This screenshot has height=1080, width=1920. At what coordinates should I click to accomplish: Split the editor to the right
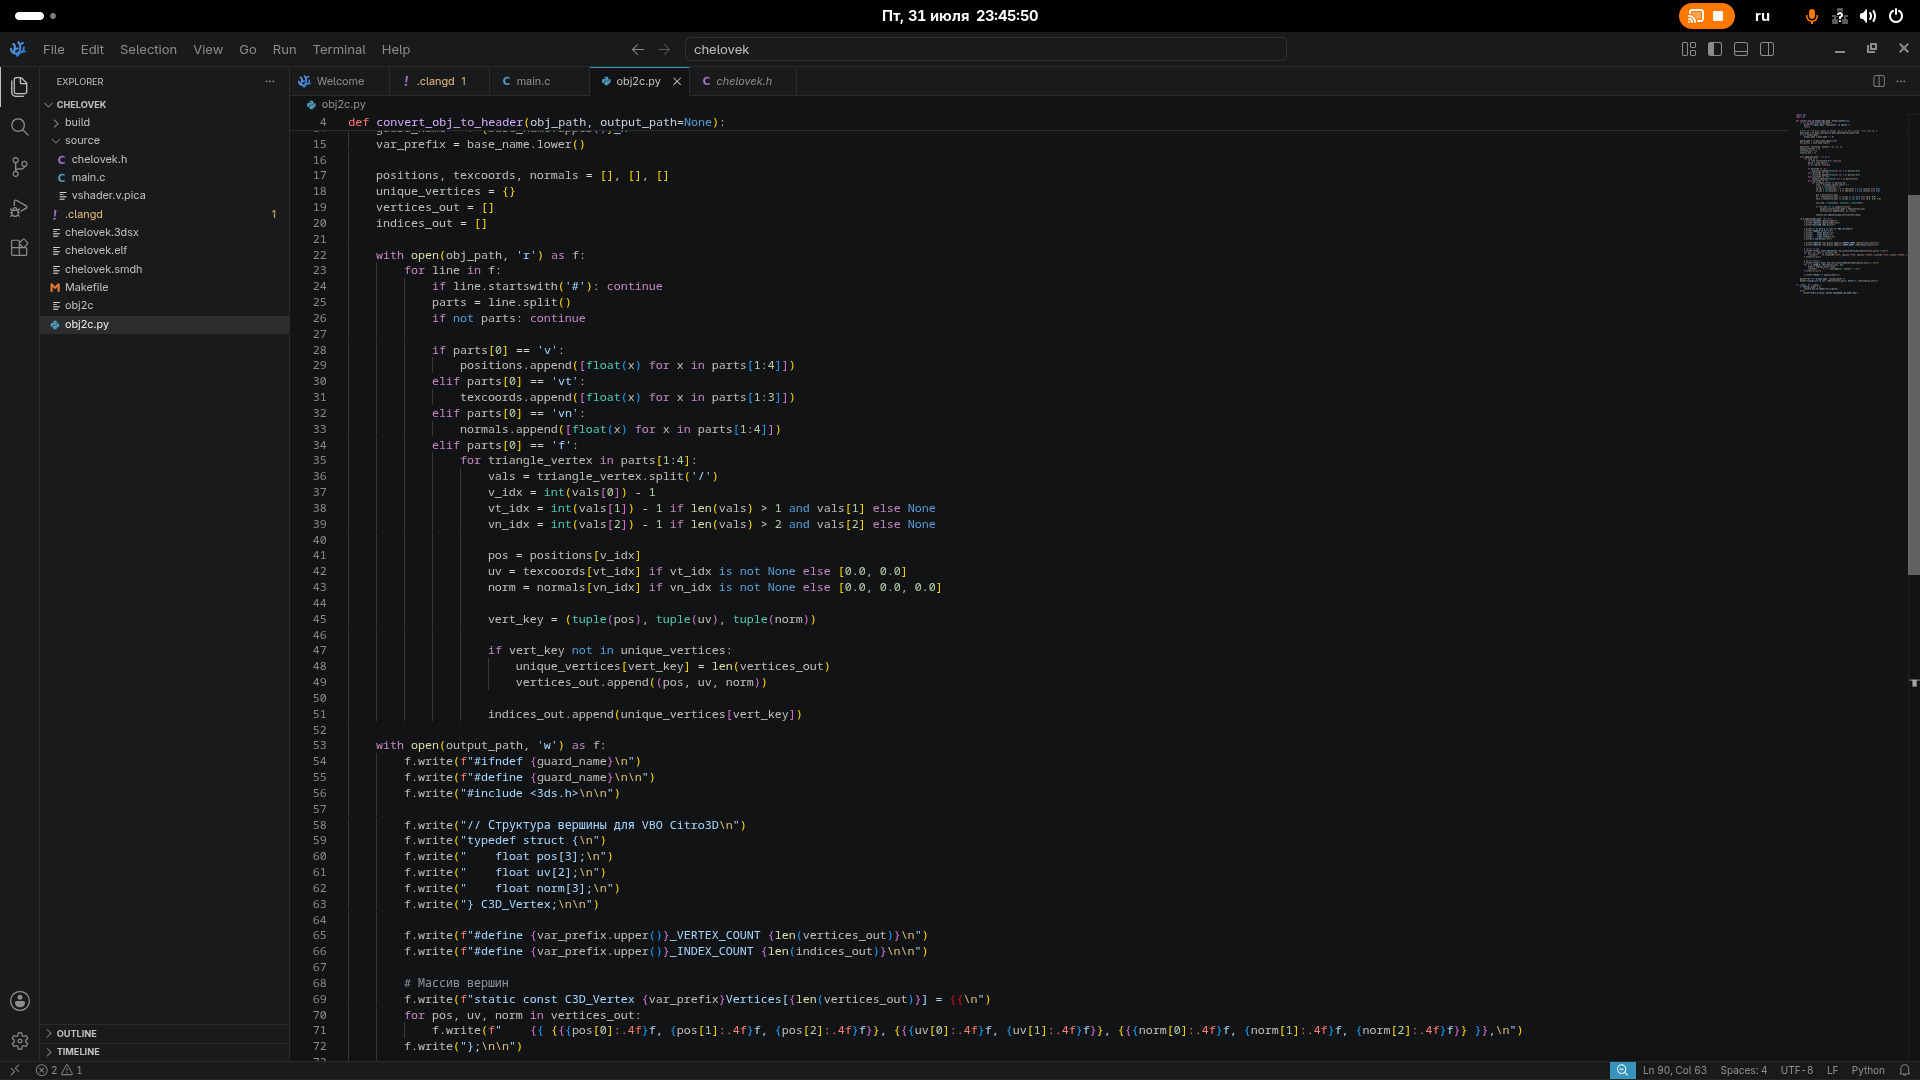coord(1878,81)
